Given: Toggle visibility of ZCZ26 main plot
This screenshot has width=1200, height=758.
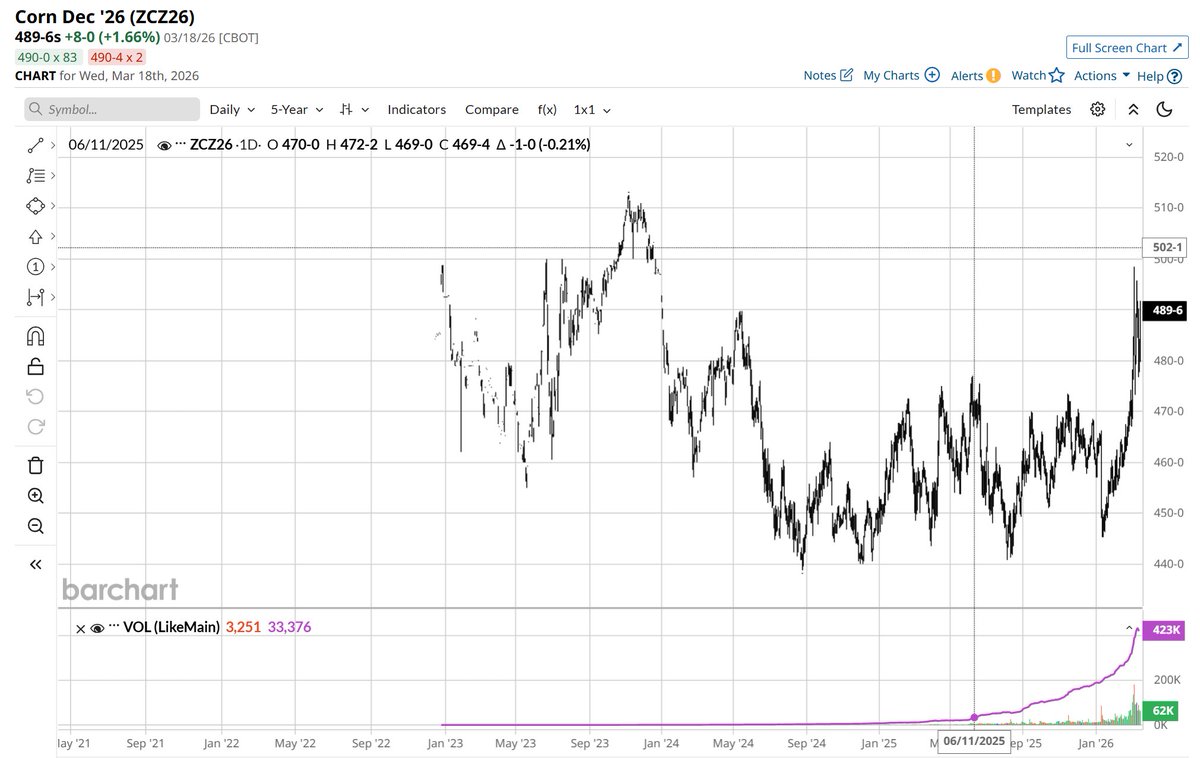Looking at the screenshot, I should coord(164,145).
